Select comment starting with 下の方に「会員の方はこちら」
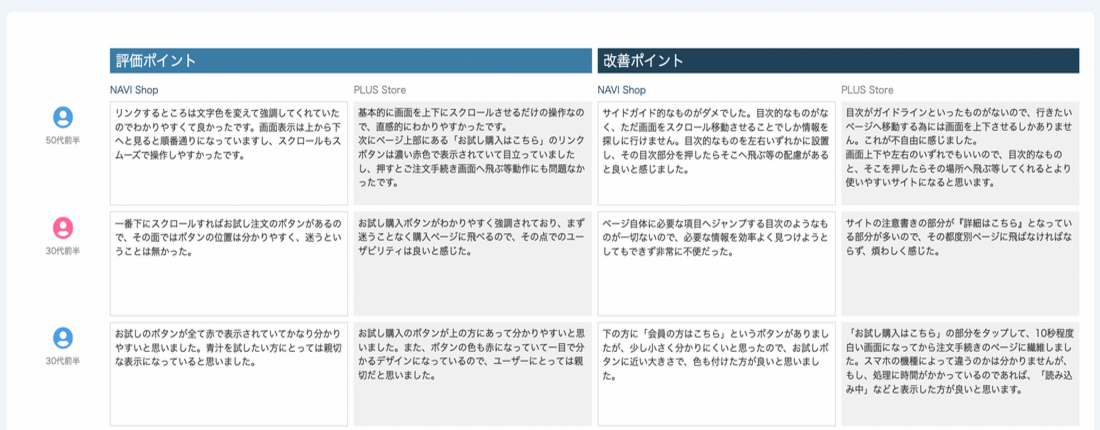The width and height of the screenshot is (1100, 430). pos(716,354)
